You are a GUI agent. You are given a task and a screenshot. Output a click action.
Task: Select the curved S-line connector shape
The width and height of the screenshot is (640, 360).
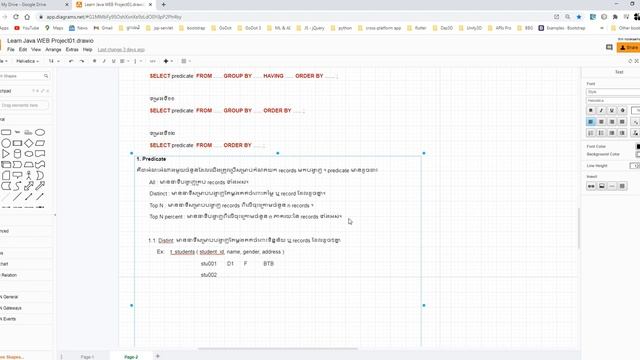pyautogui.click(x=17, y=186)
